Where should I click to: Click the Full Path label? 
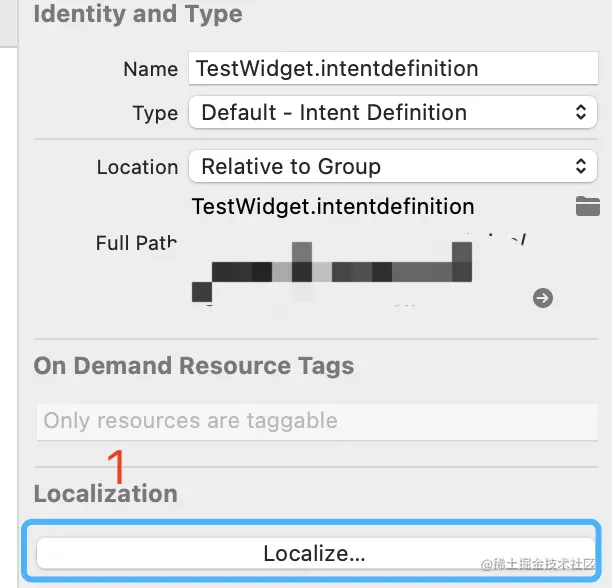click(137, 243)
